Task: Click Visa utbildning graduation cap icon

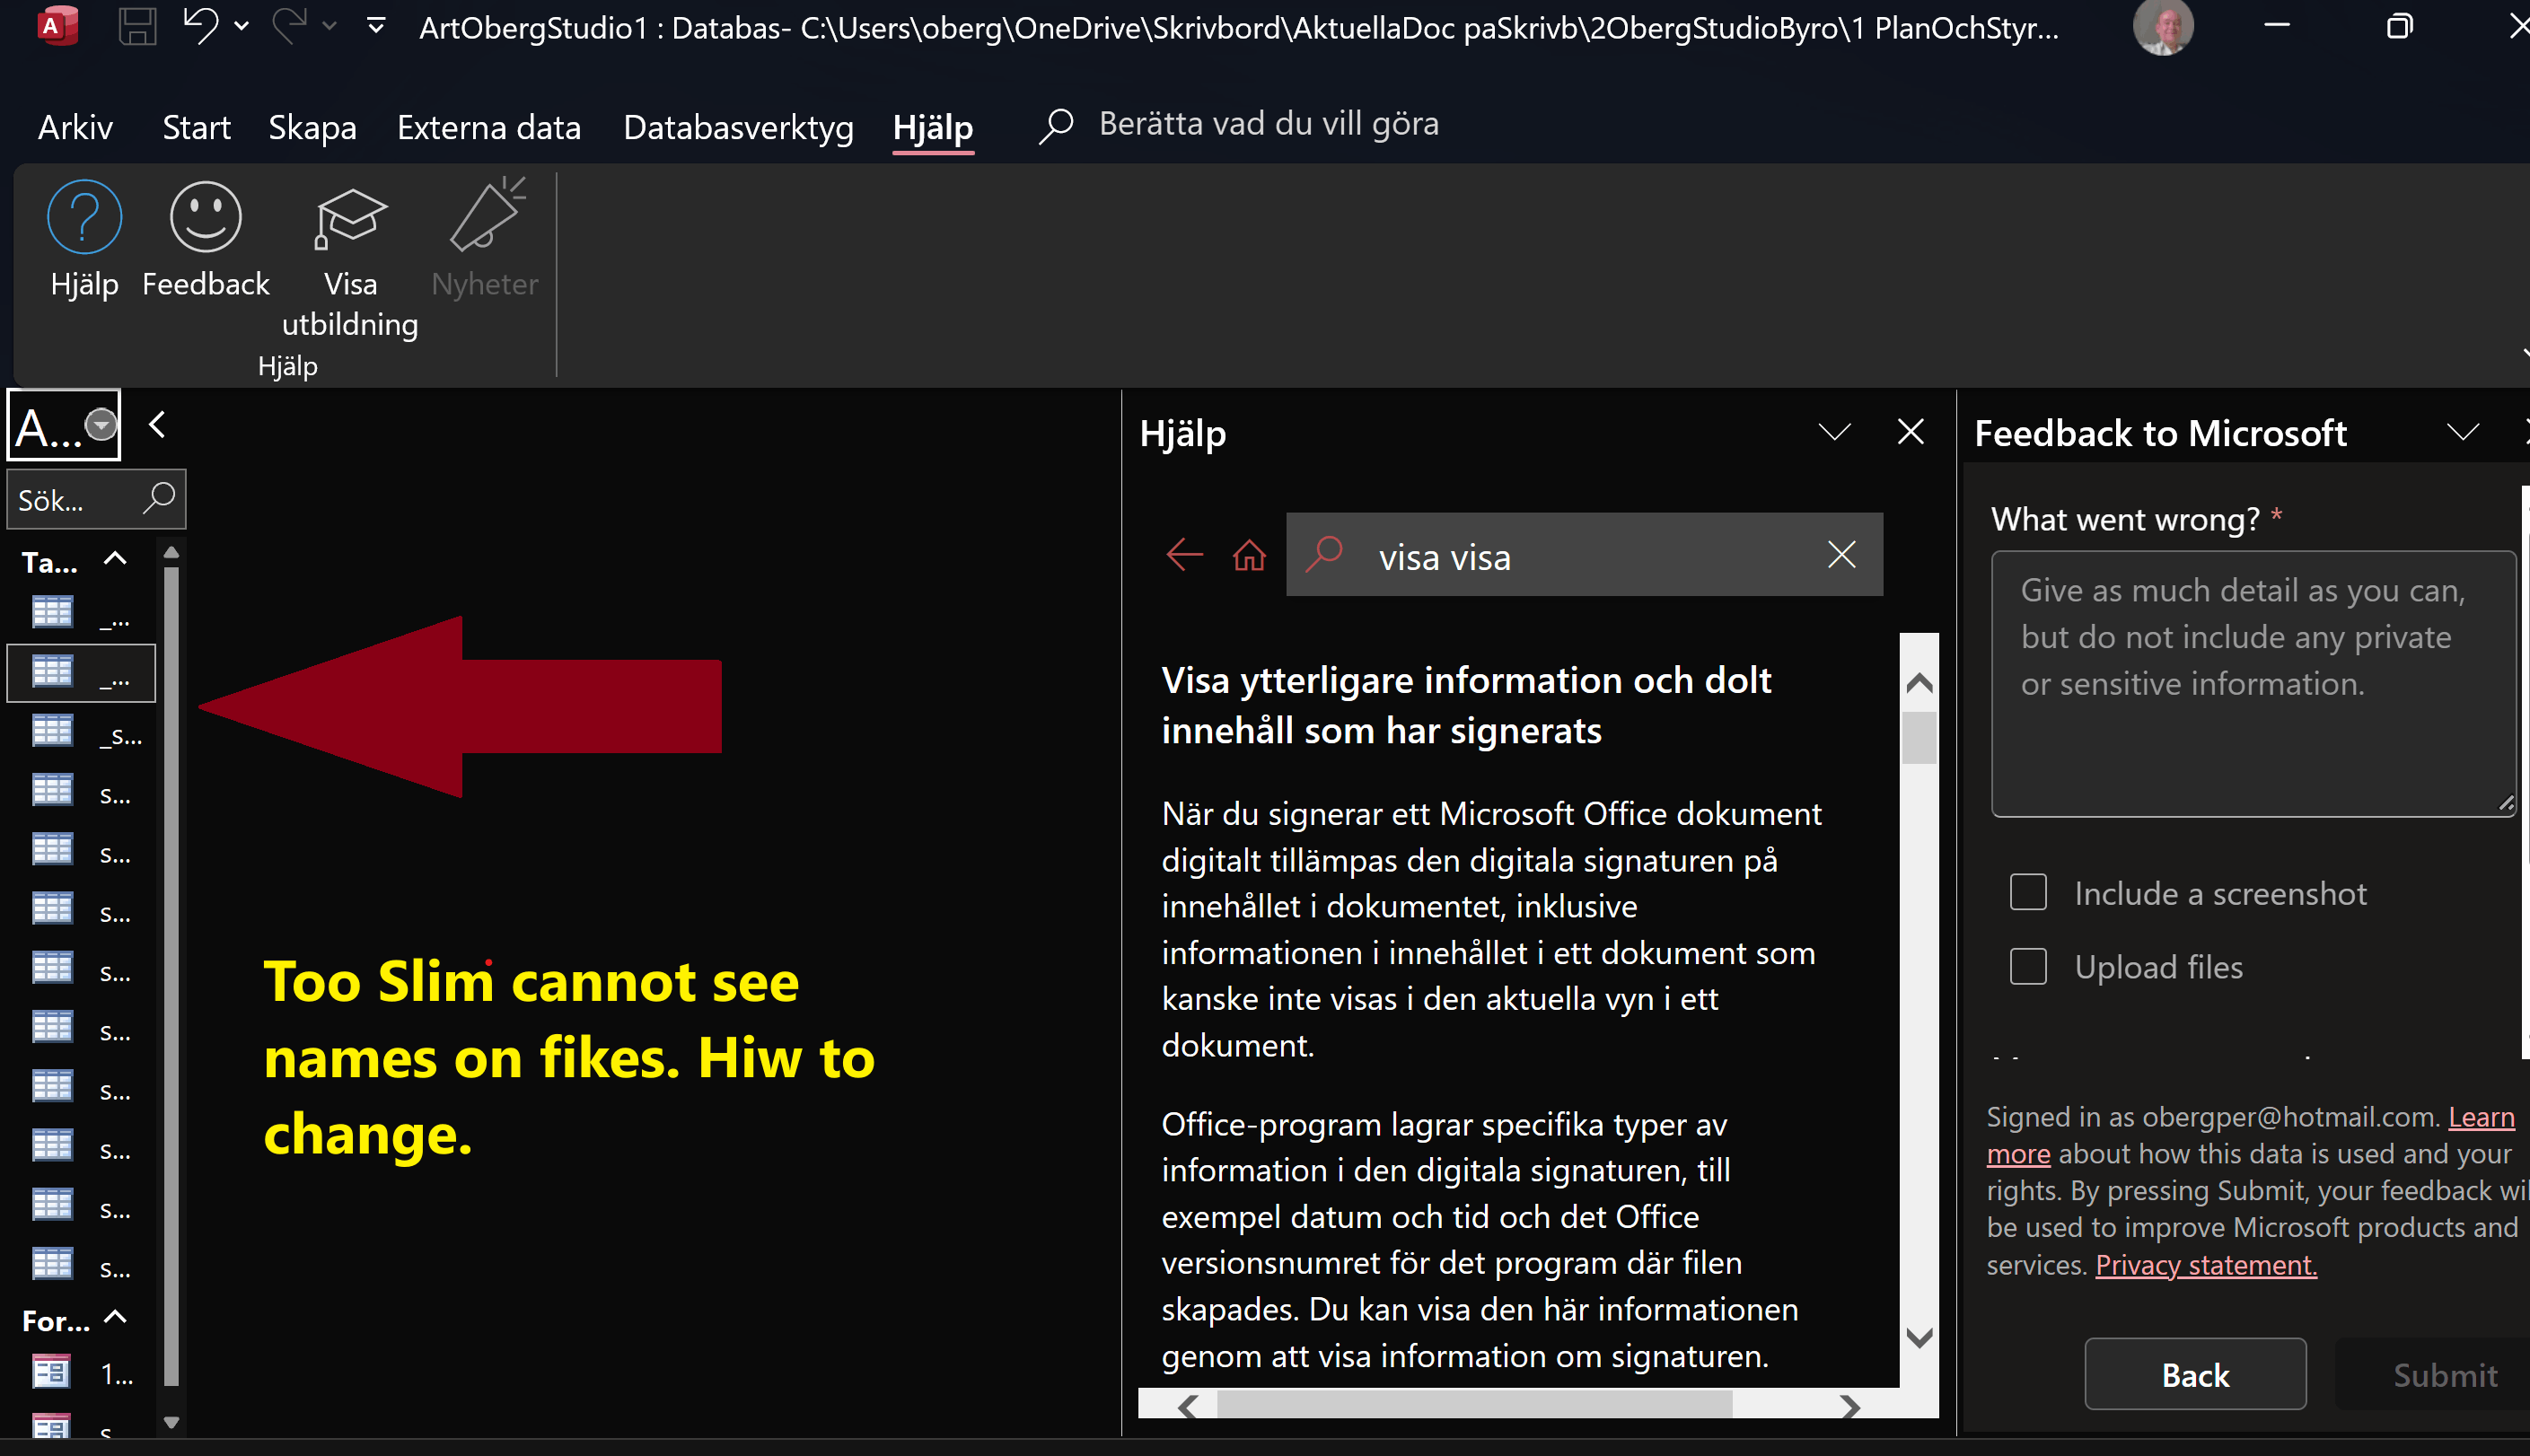Action: [349, 217]
